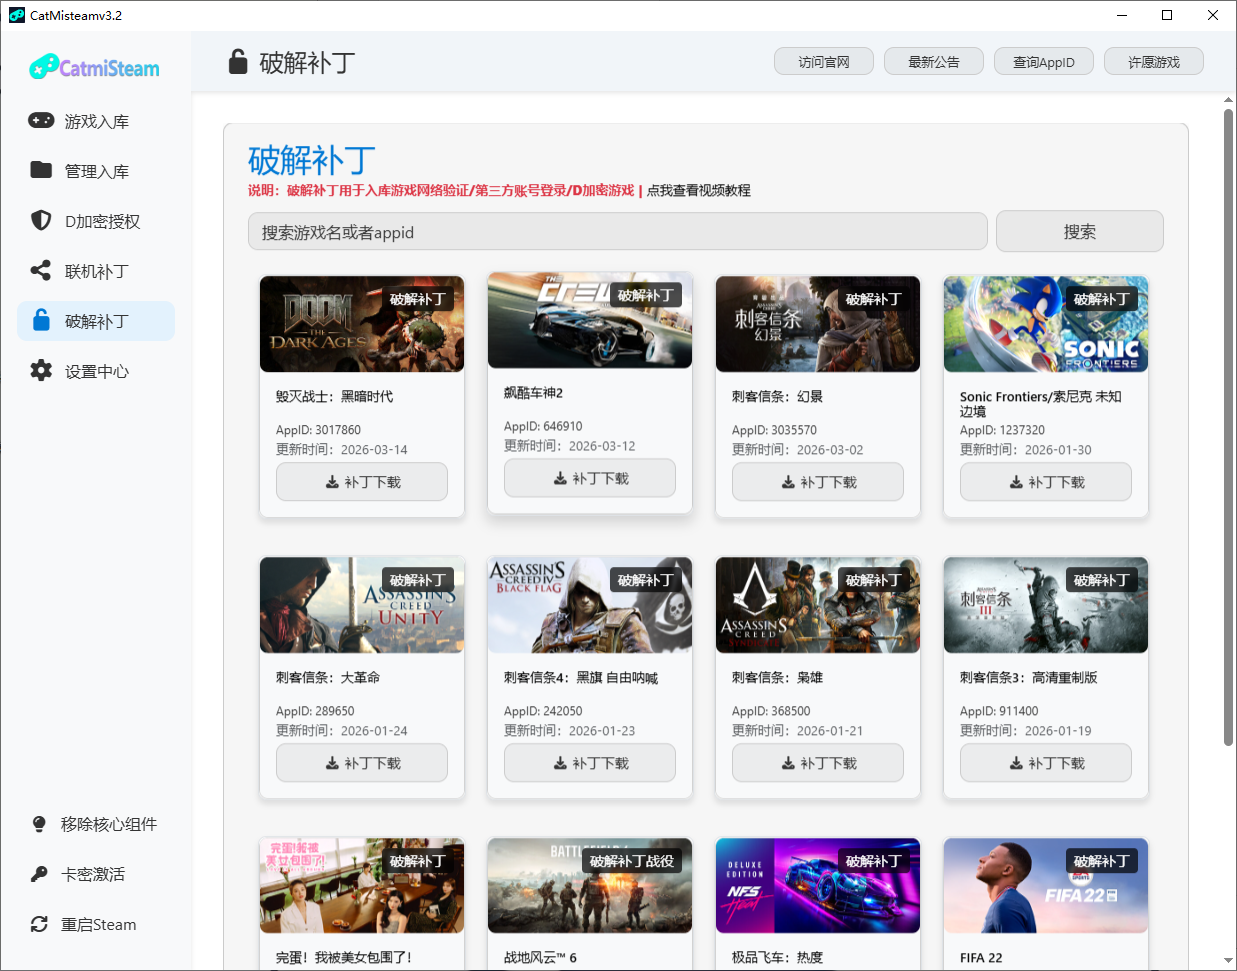Click the key icon beside 卡密激活
1237x971 pixels.
pos(39,874)
